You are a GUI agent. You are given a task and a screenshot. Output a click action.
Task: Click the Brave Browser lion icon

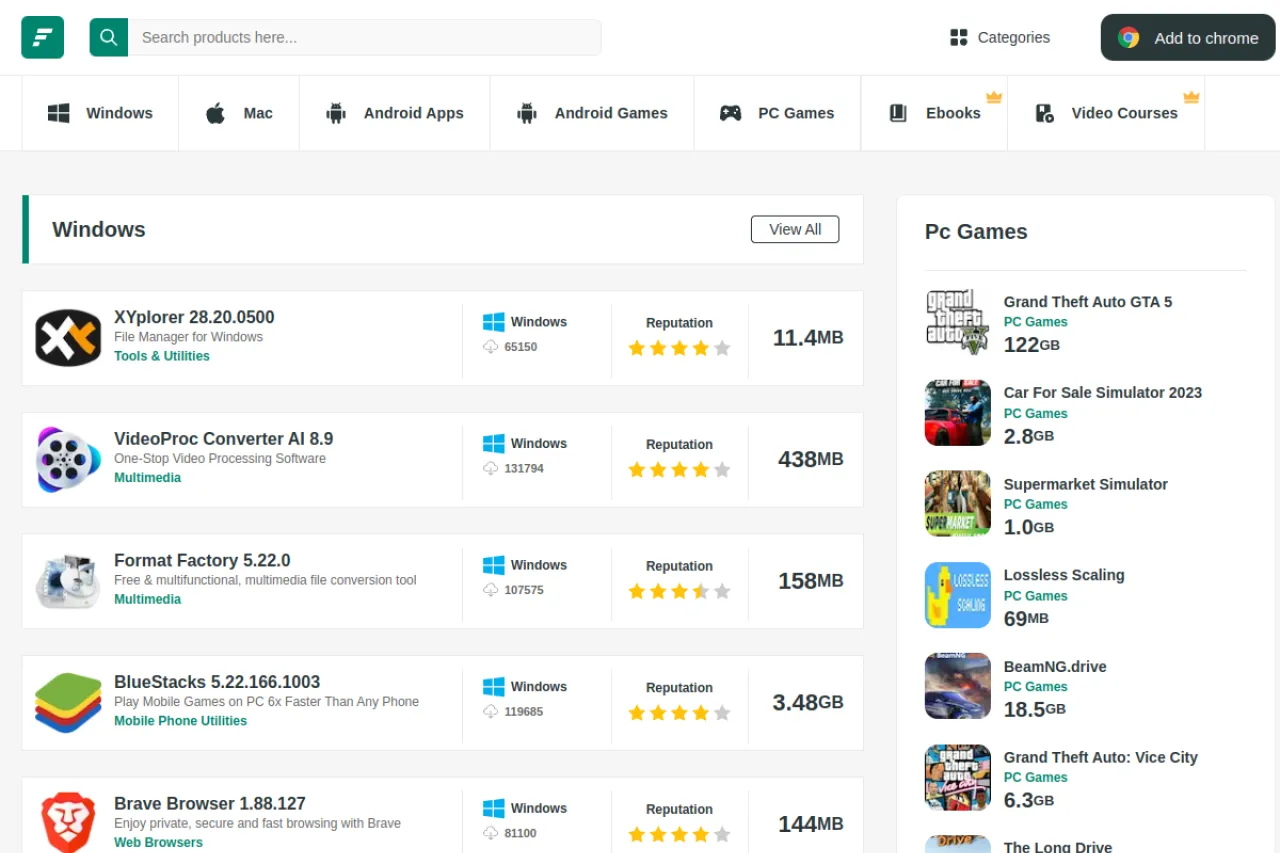click(x=68, y=822)
